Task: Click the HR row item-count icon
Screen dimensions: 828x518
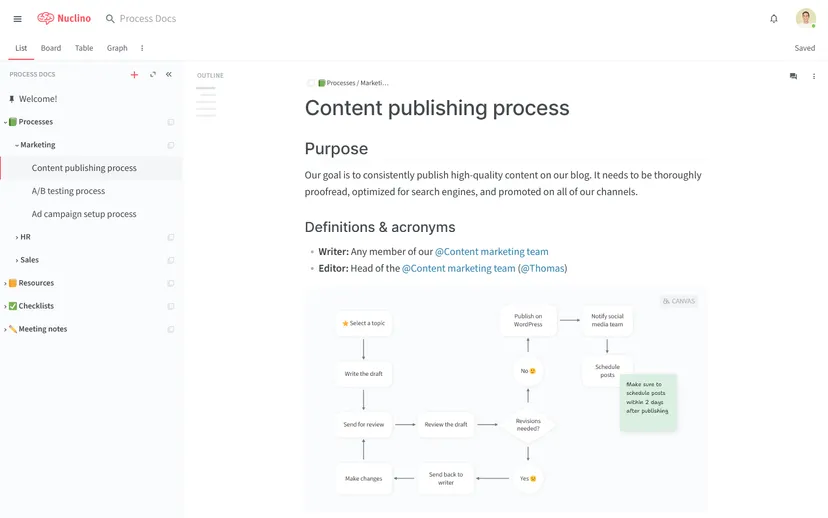Action: 171,237
